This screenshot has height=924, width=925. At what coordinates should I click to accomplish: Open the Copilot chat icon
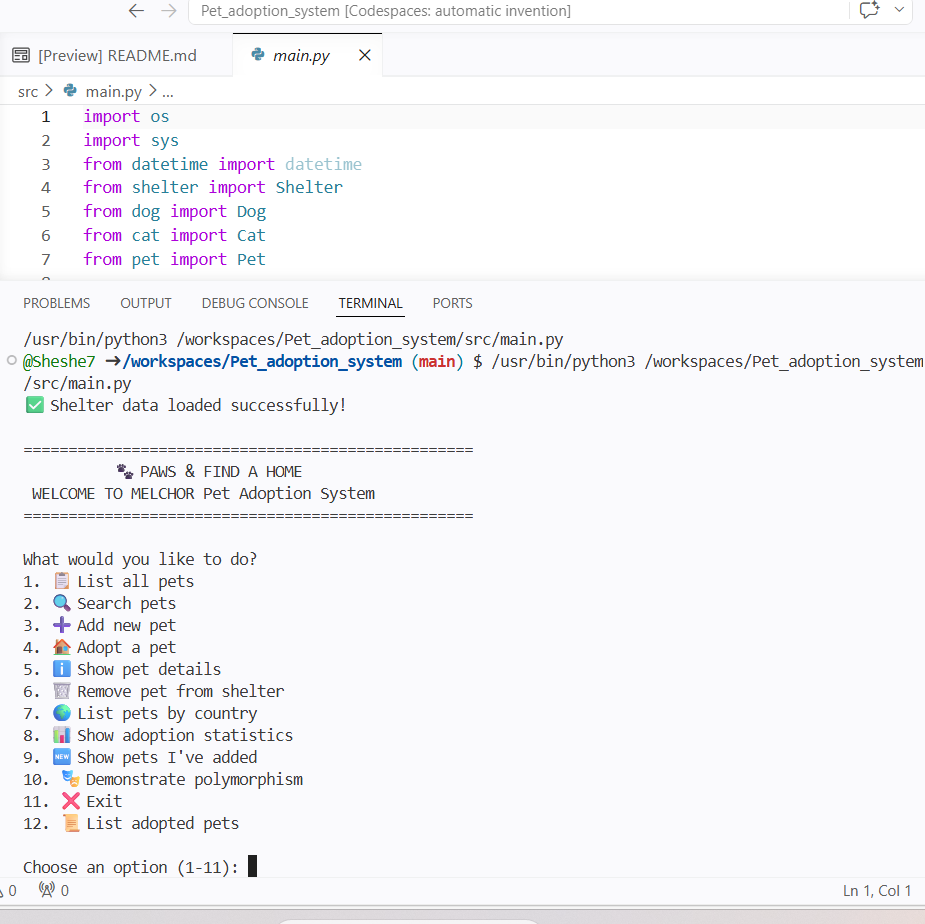click(869, 10)
